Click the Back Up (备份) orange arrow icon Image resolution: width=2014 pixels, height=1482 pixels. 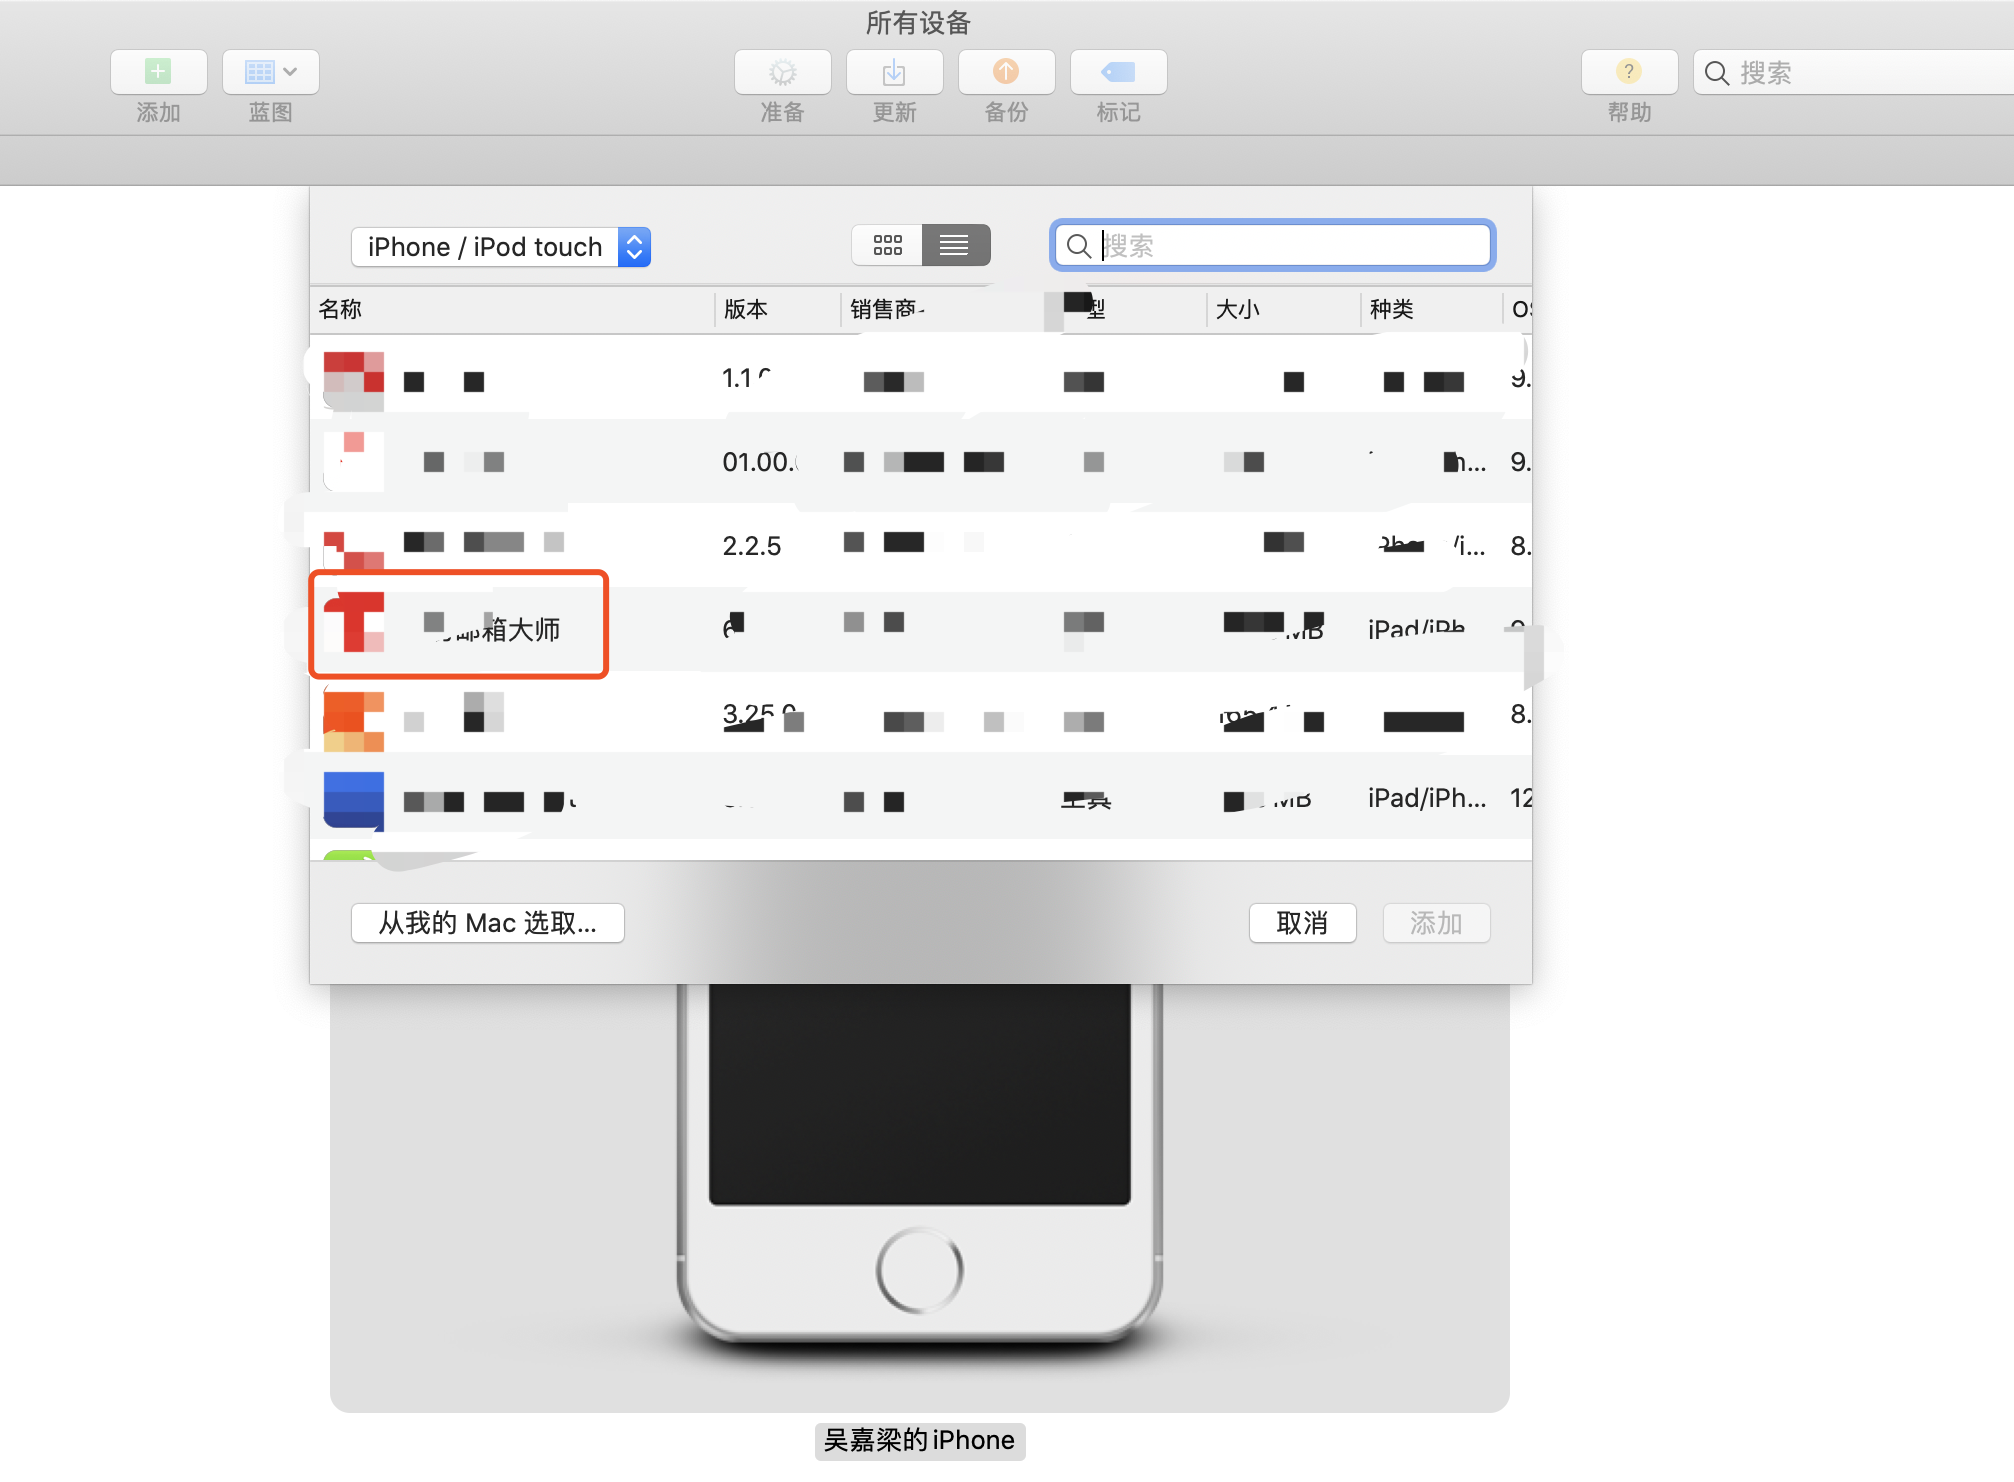point(1006,72)
